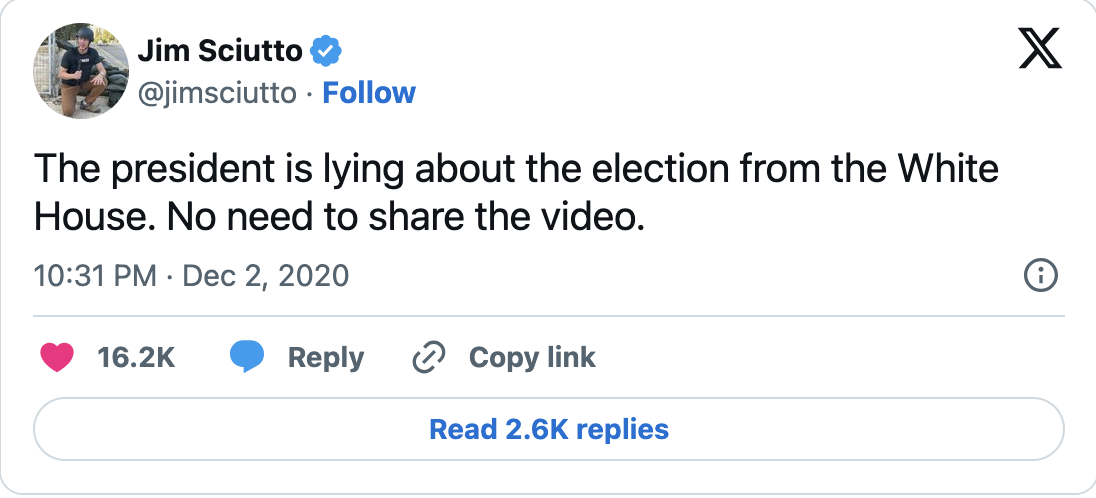Viewport: 1096px width, 498px height.
Task: Follow Jim Sciutto
Action: [x=369, y=93]
